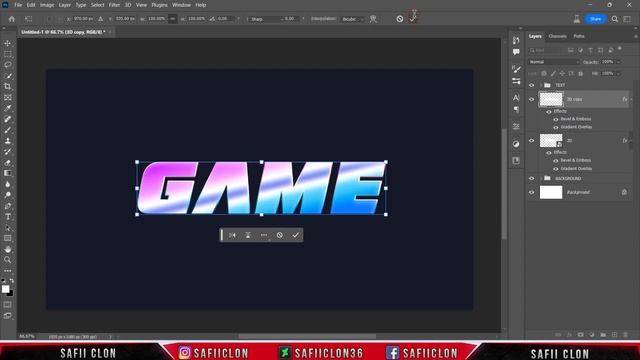The image size is (640, 360).
Task: Open the File menu
Action: 18,5
